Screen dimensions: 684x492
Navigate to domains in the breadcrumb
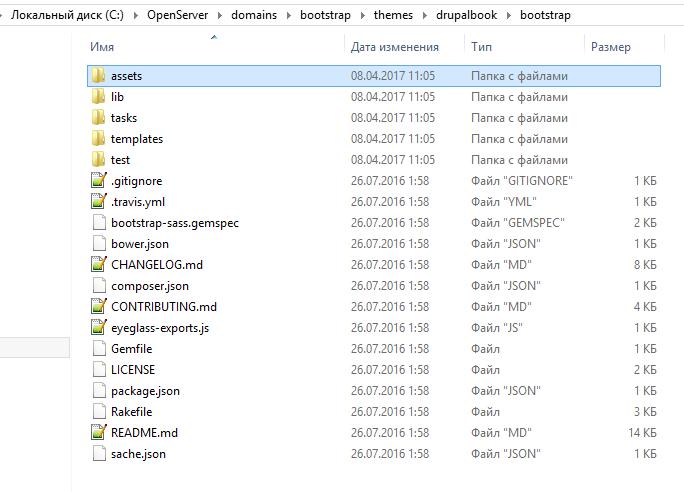pyautogui.click(x=254, y=15)
